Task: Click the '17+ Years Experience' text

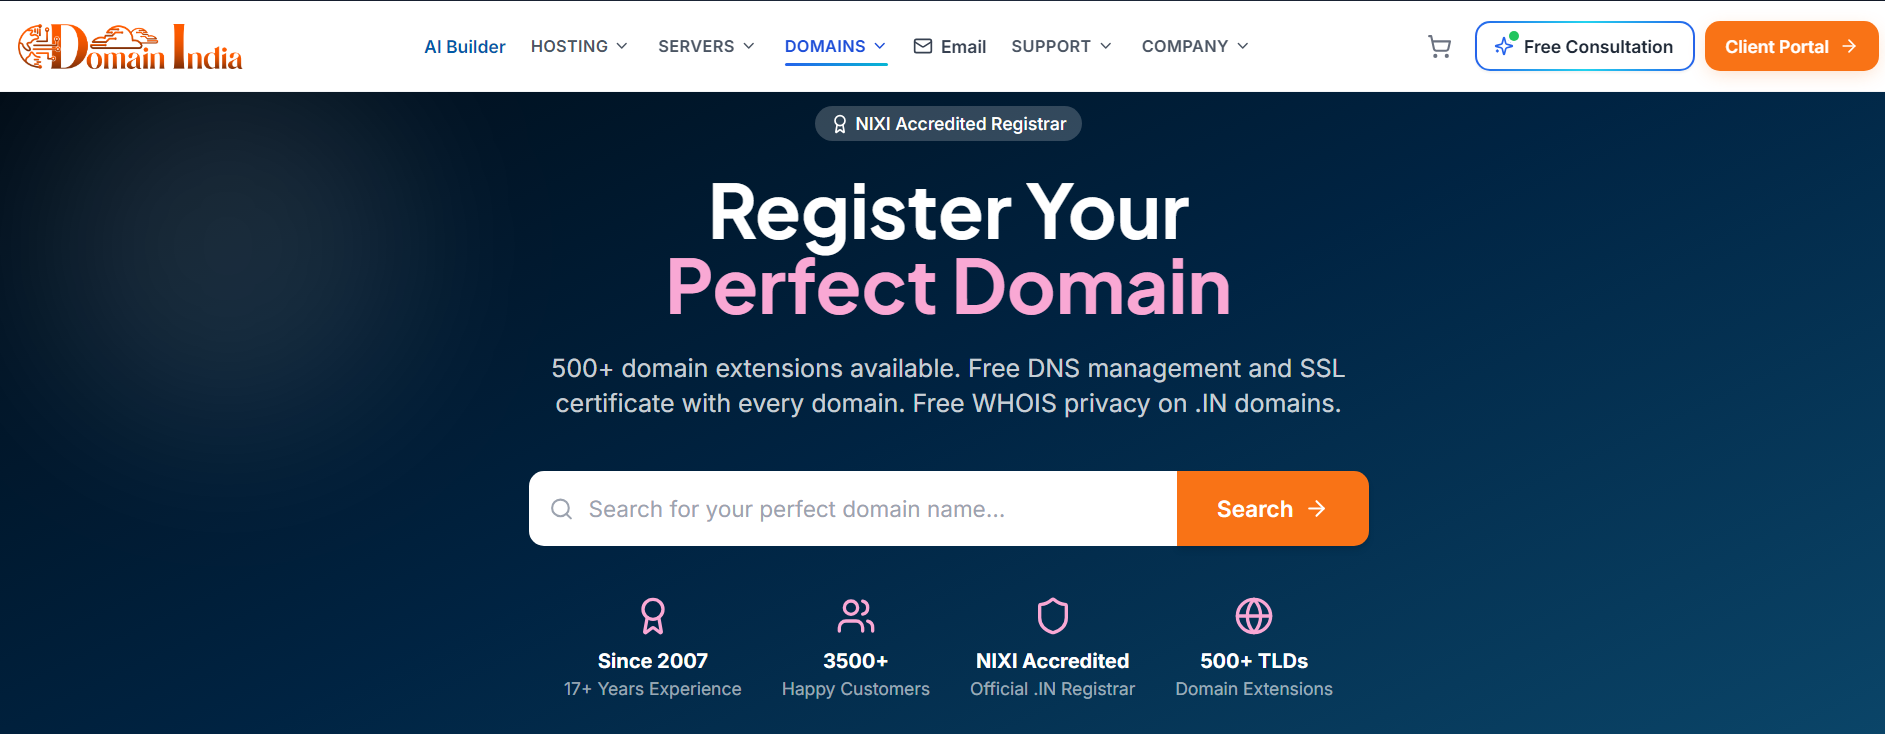Action: pyautogui.click(x=653, y=689)
